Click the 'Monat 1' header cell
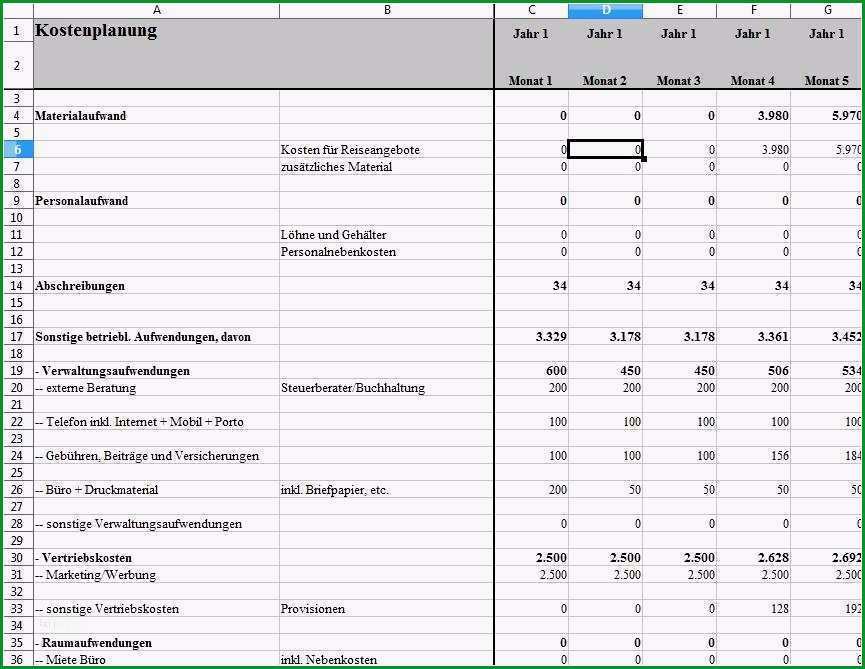 click(x=531, y=81)
